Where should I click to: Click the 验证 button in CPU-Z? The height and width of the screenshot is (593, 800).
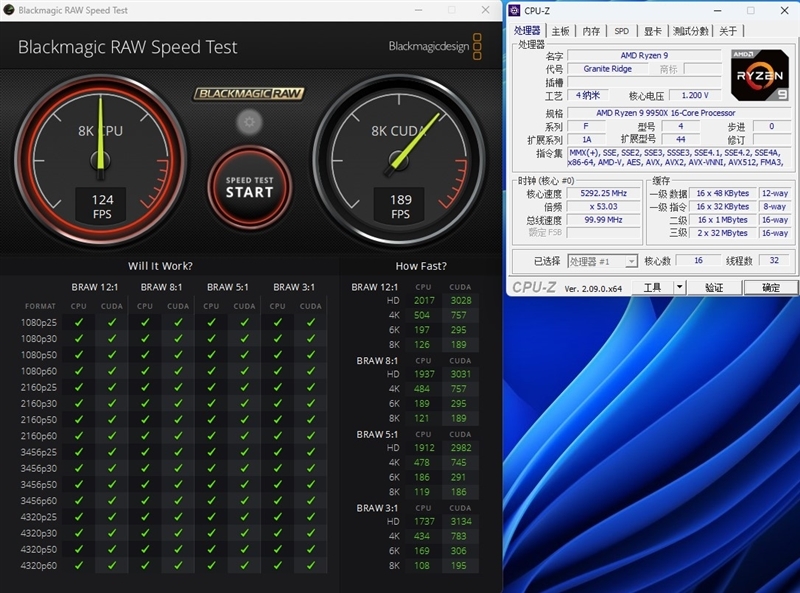click(714, 288)
